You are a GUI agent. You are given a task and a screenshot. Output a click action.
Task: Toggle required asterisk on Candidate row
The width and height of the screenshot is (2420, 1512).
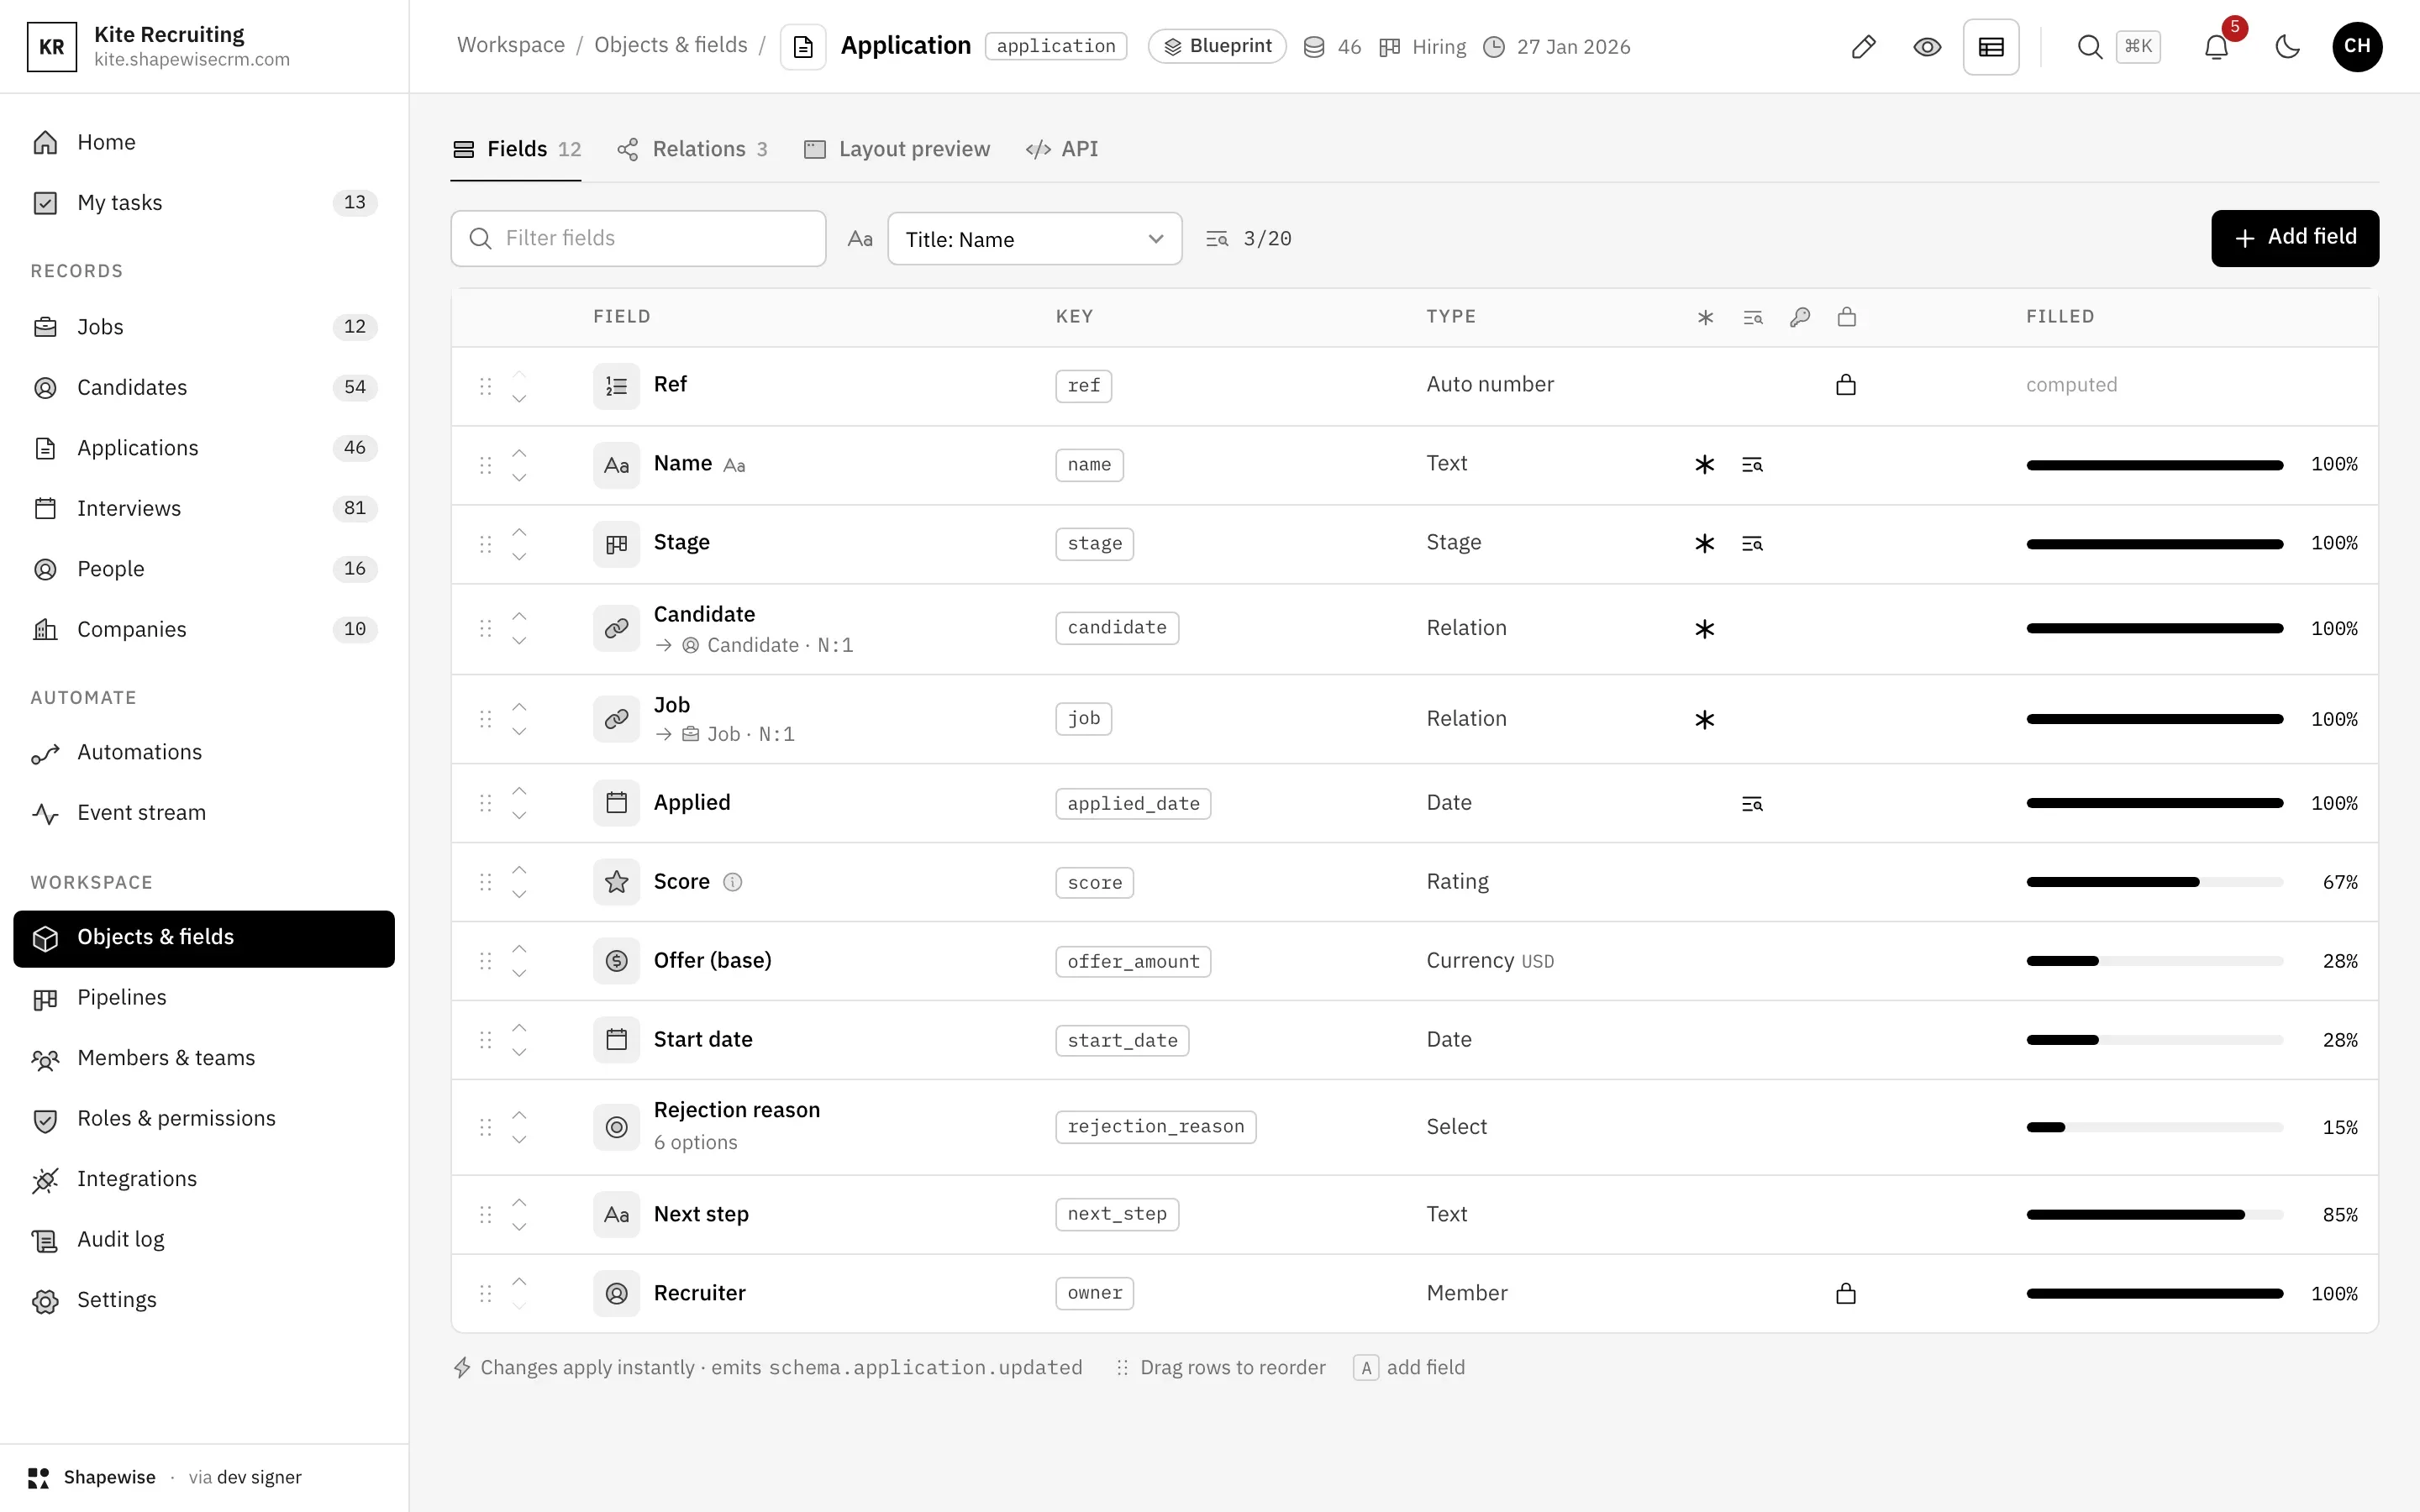point(1705,629)
